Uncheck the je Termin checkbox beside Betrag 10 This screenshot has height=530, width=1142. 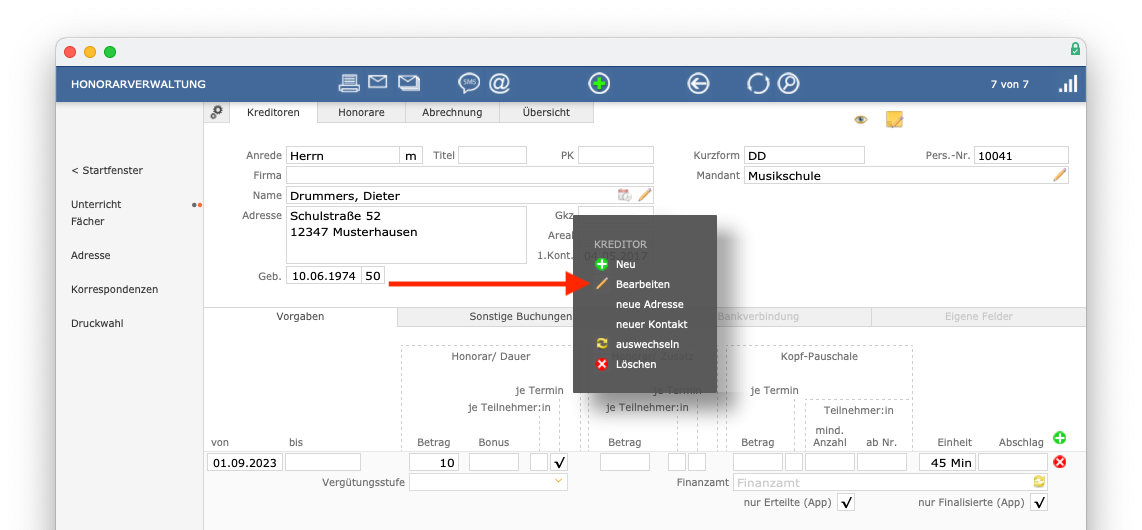tap(559, 462)
